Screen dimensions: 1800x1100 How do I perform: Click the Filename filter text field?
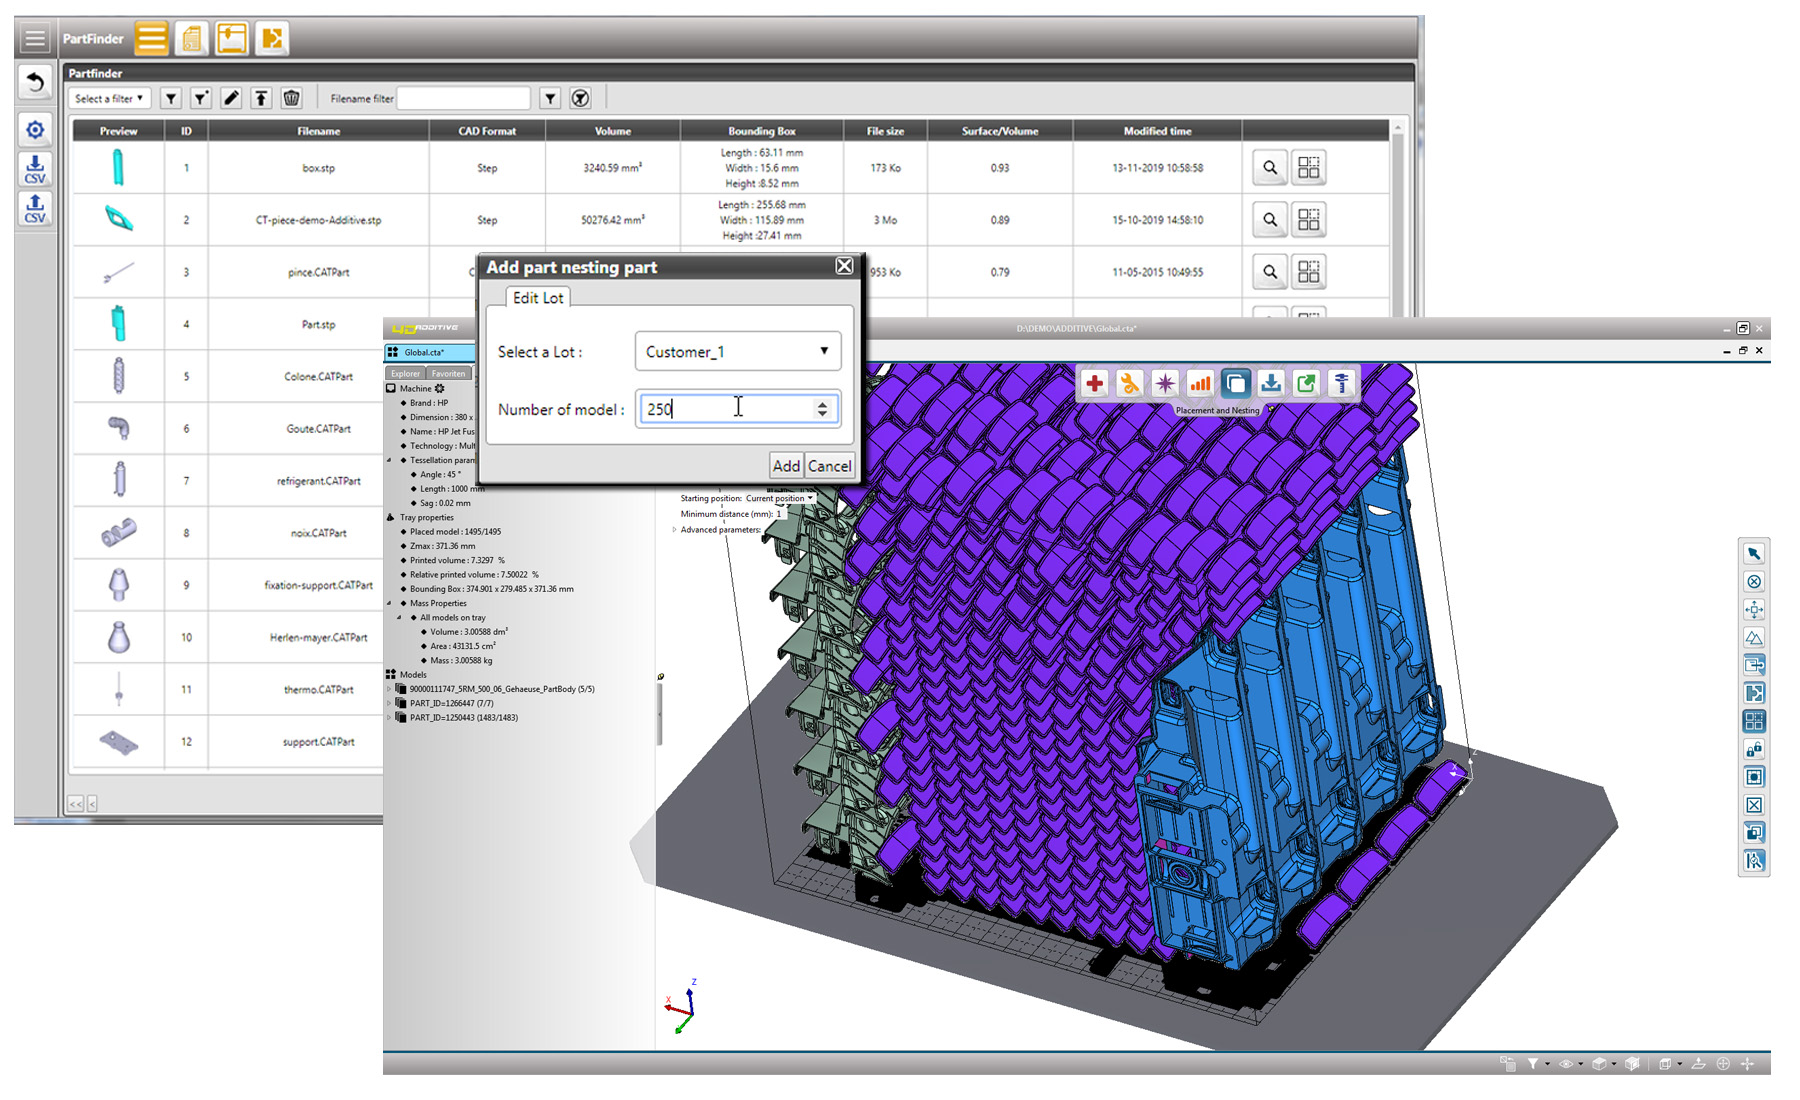point(464,98)
